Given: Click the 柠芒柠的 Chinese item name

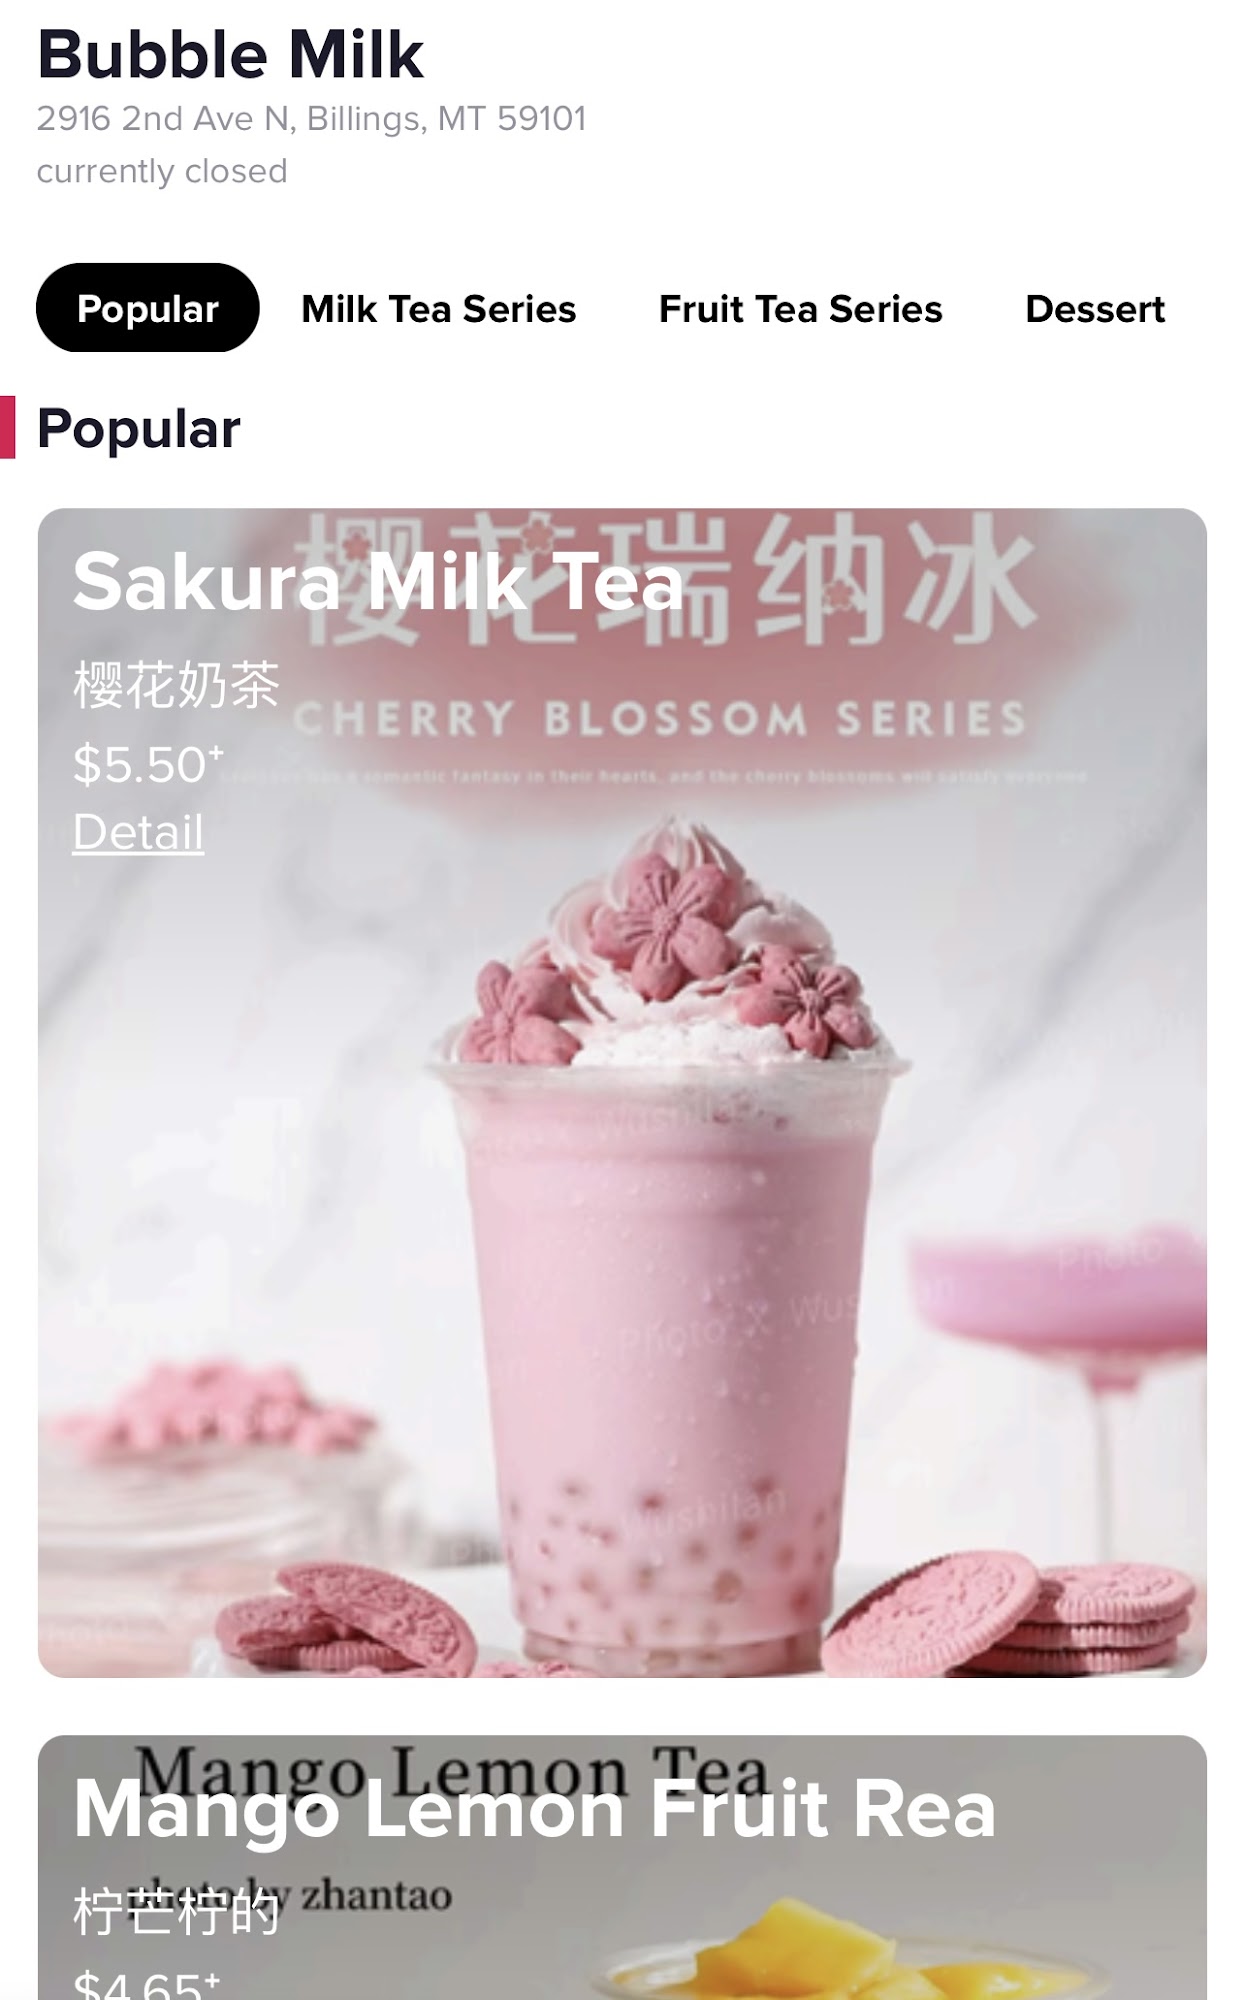Looking at the screenshot, I should click(176, 1912).
